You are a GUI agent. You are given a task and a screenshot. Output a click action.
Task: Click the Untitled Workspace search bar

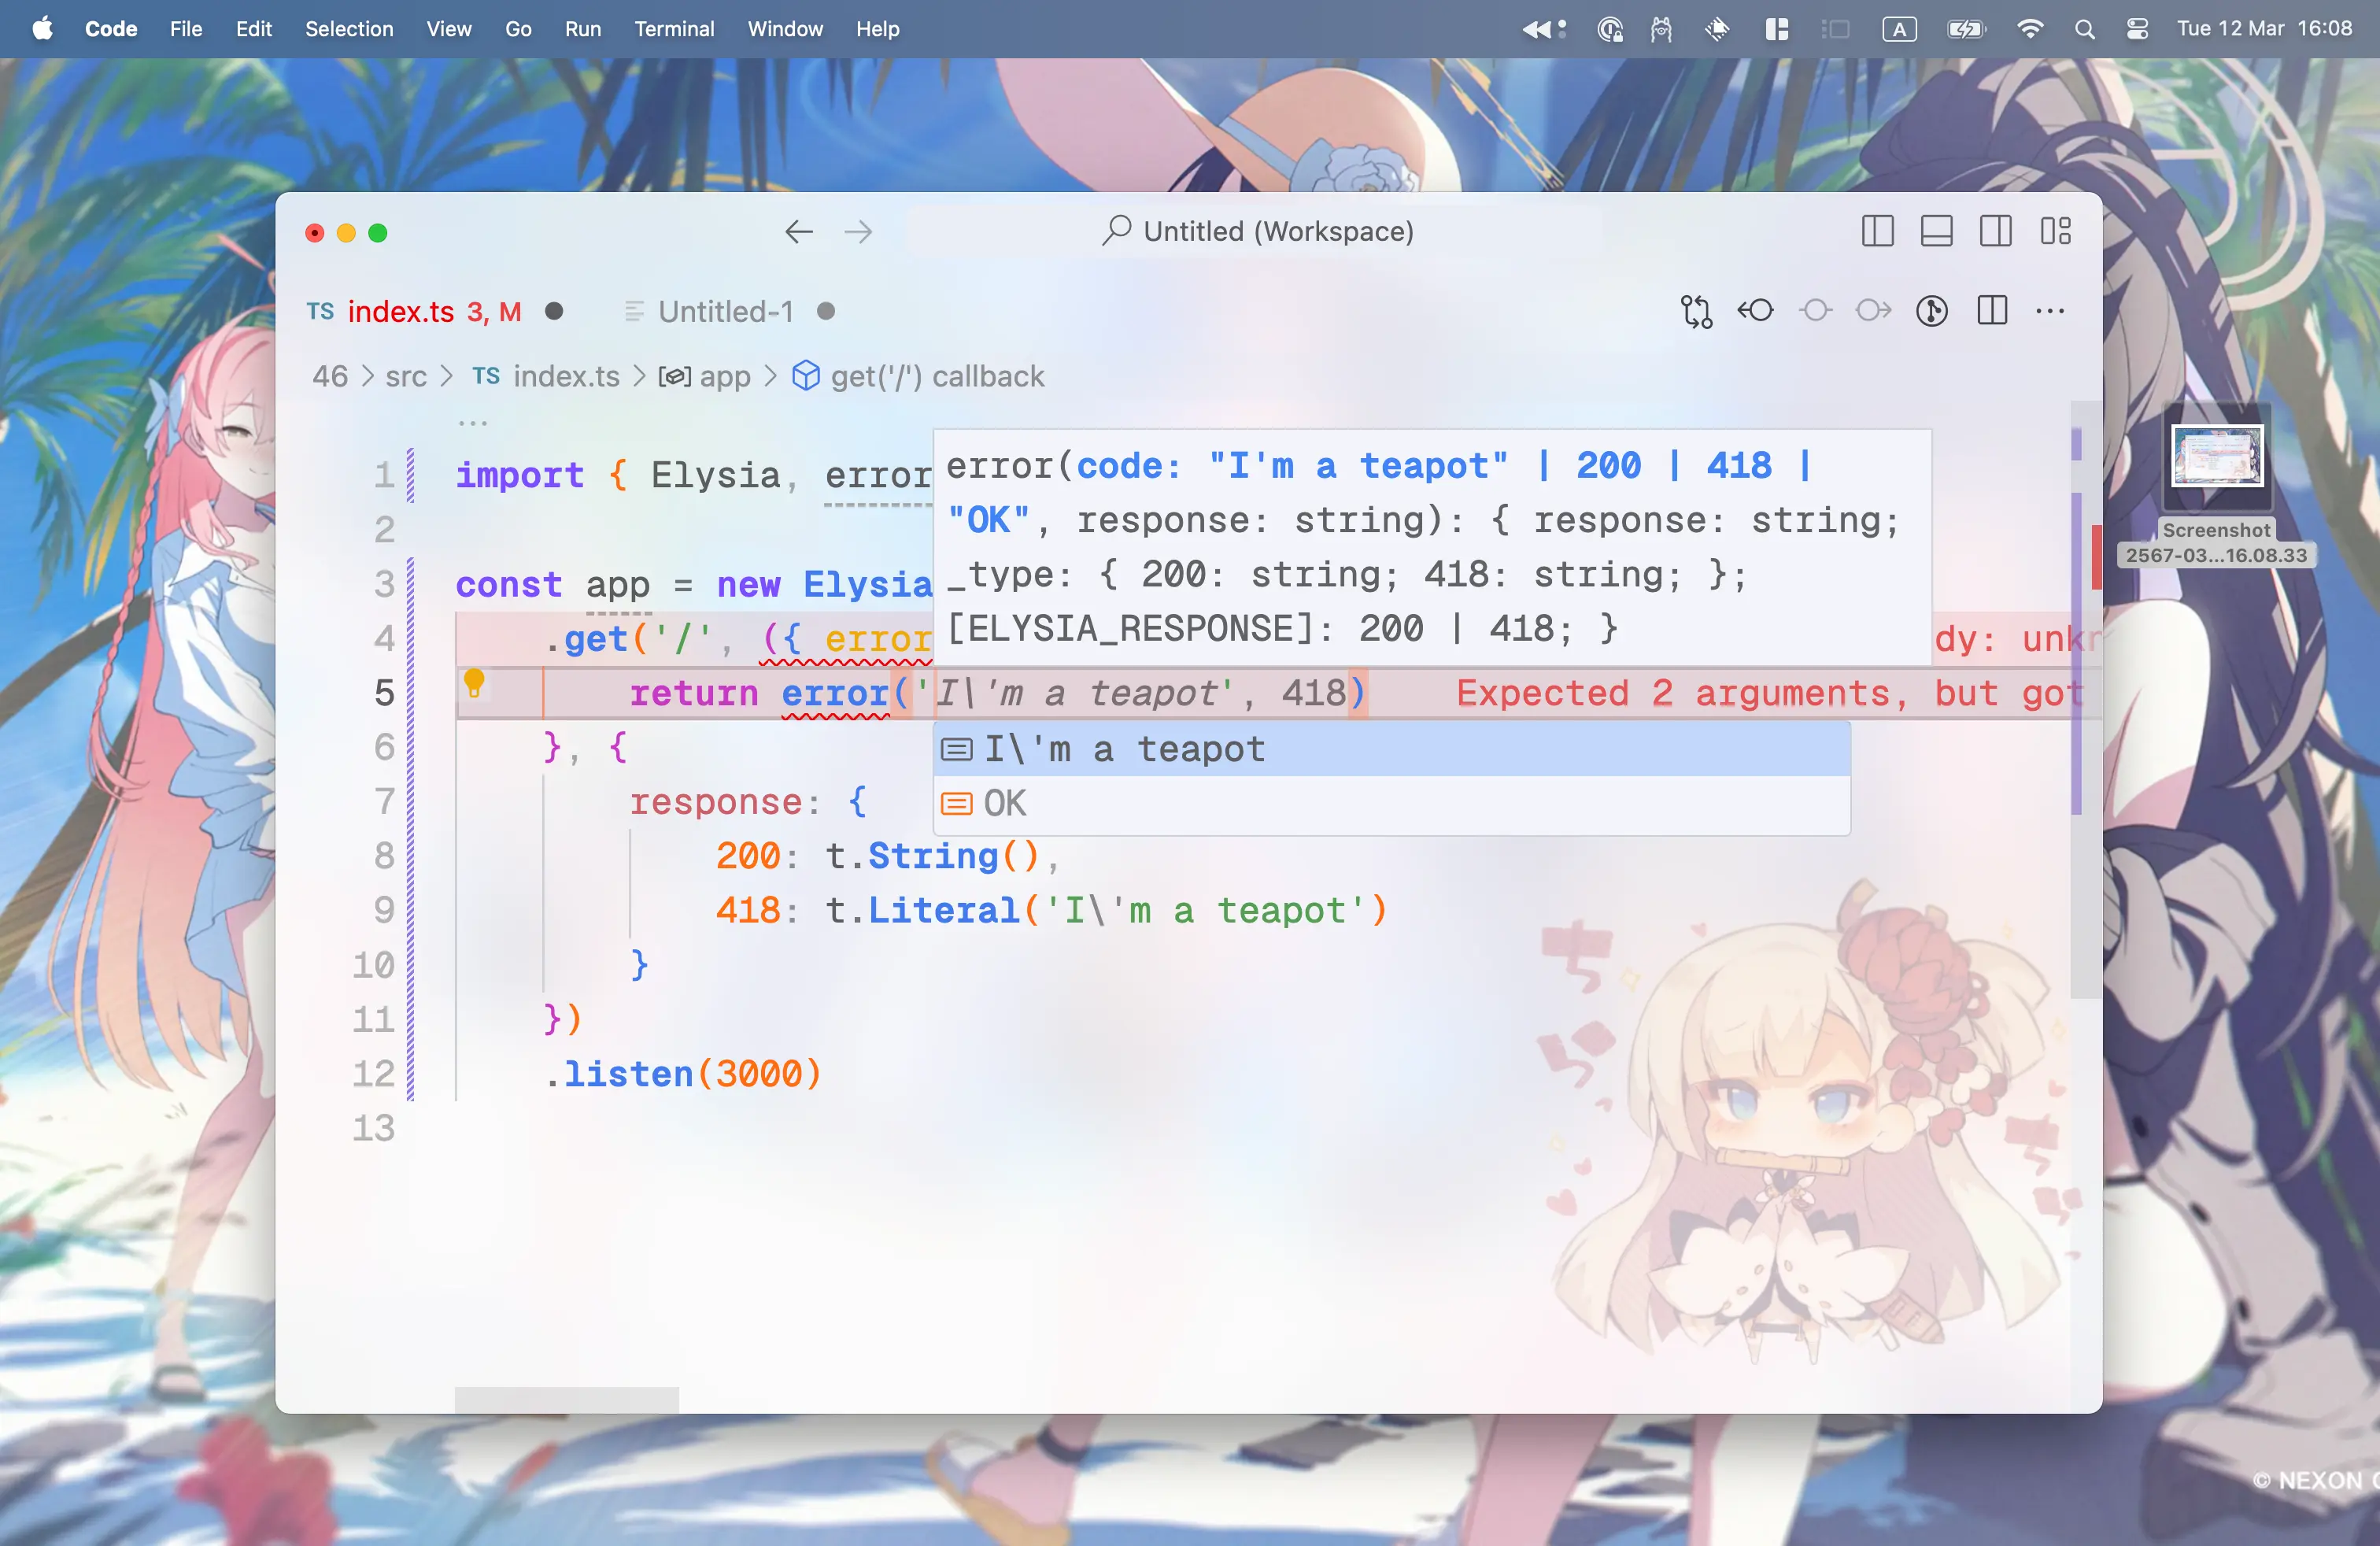click(1255, 231)
